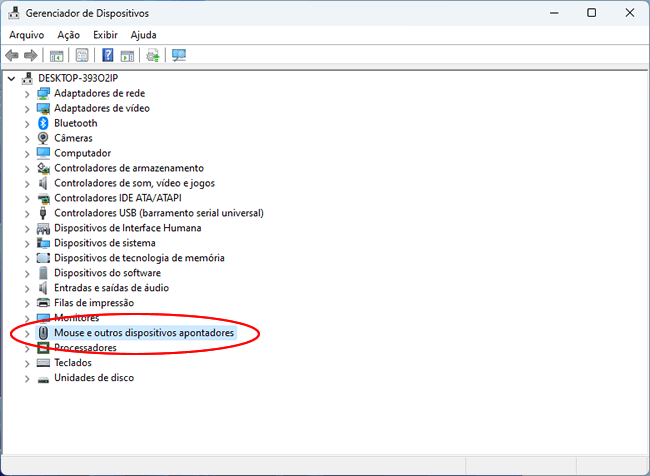The image size is (650, 476).
Task: Open the Ação menu
Action: [68, 35]
